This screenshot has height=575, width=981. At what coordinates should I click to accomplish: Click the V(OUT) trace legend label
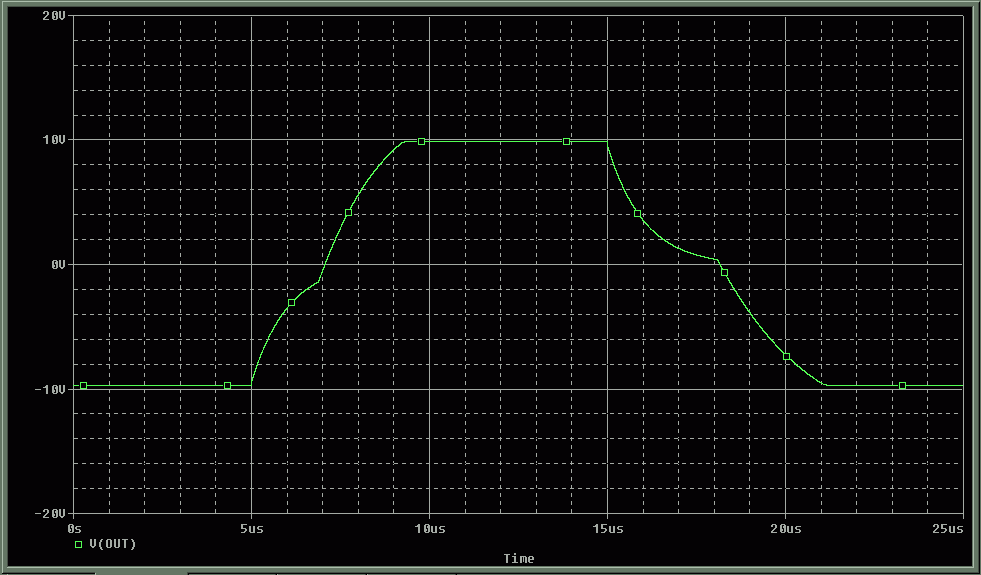(x=112, y=544)
